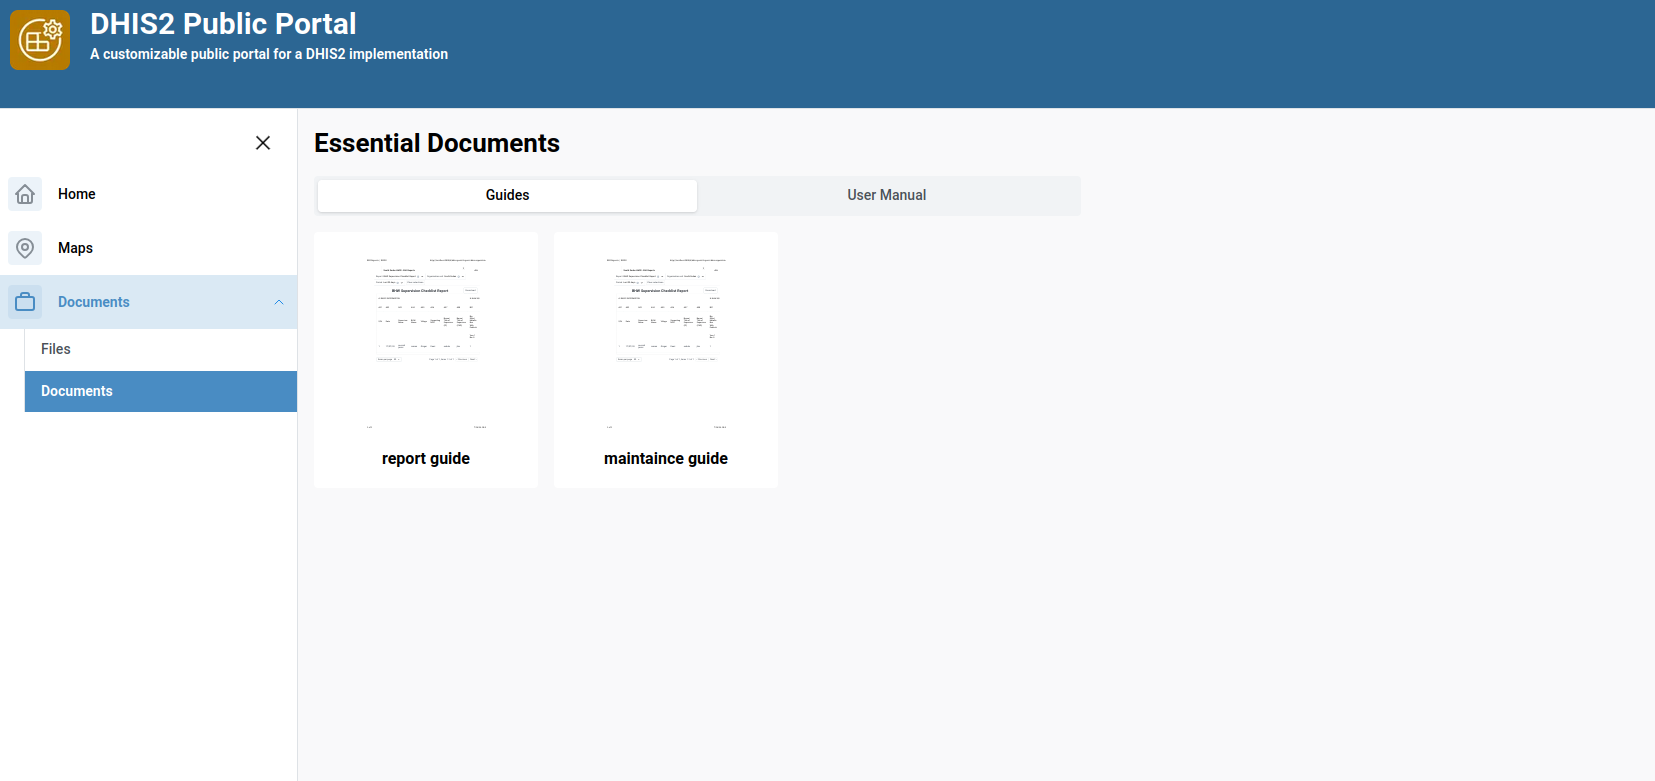Click the customizable public portal subtitle
Viewport: 1655px width, 781px height.
[x=269, y=54]
